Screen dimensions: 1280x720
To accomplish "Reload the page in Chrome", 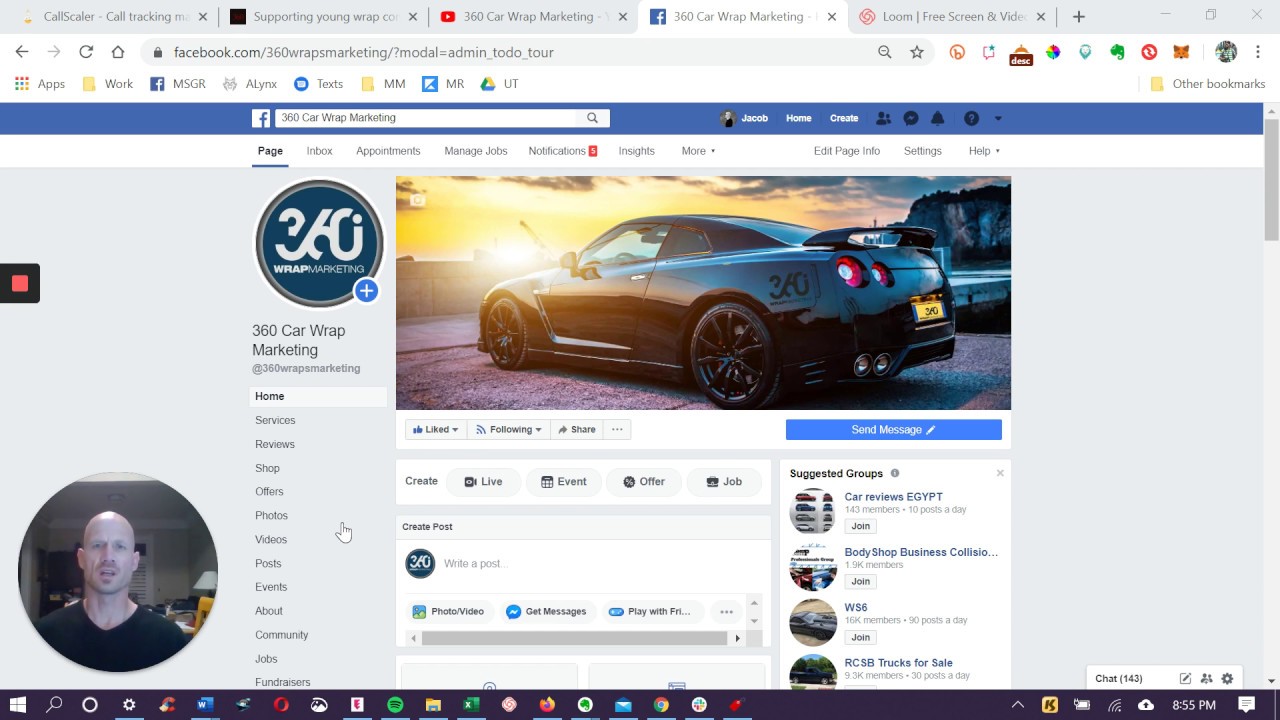I will [86, 52].
